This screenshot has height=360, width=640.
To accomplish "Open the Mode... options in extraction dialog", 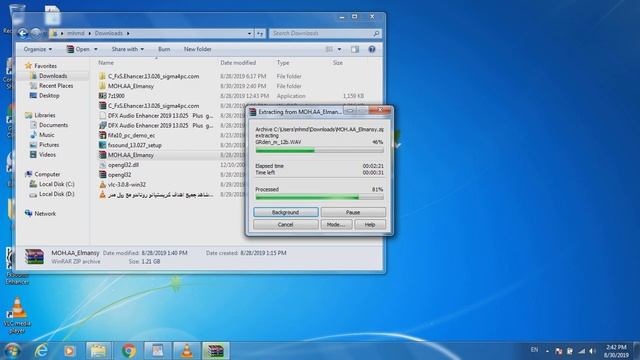I will (336, 224).
